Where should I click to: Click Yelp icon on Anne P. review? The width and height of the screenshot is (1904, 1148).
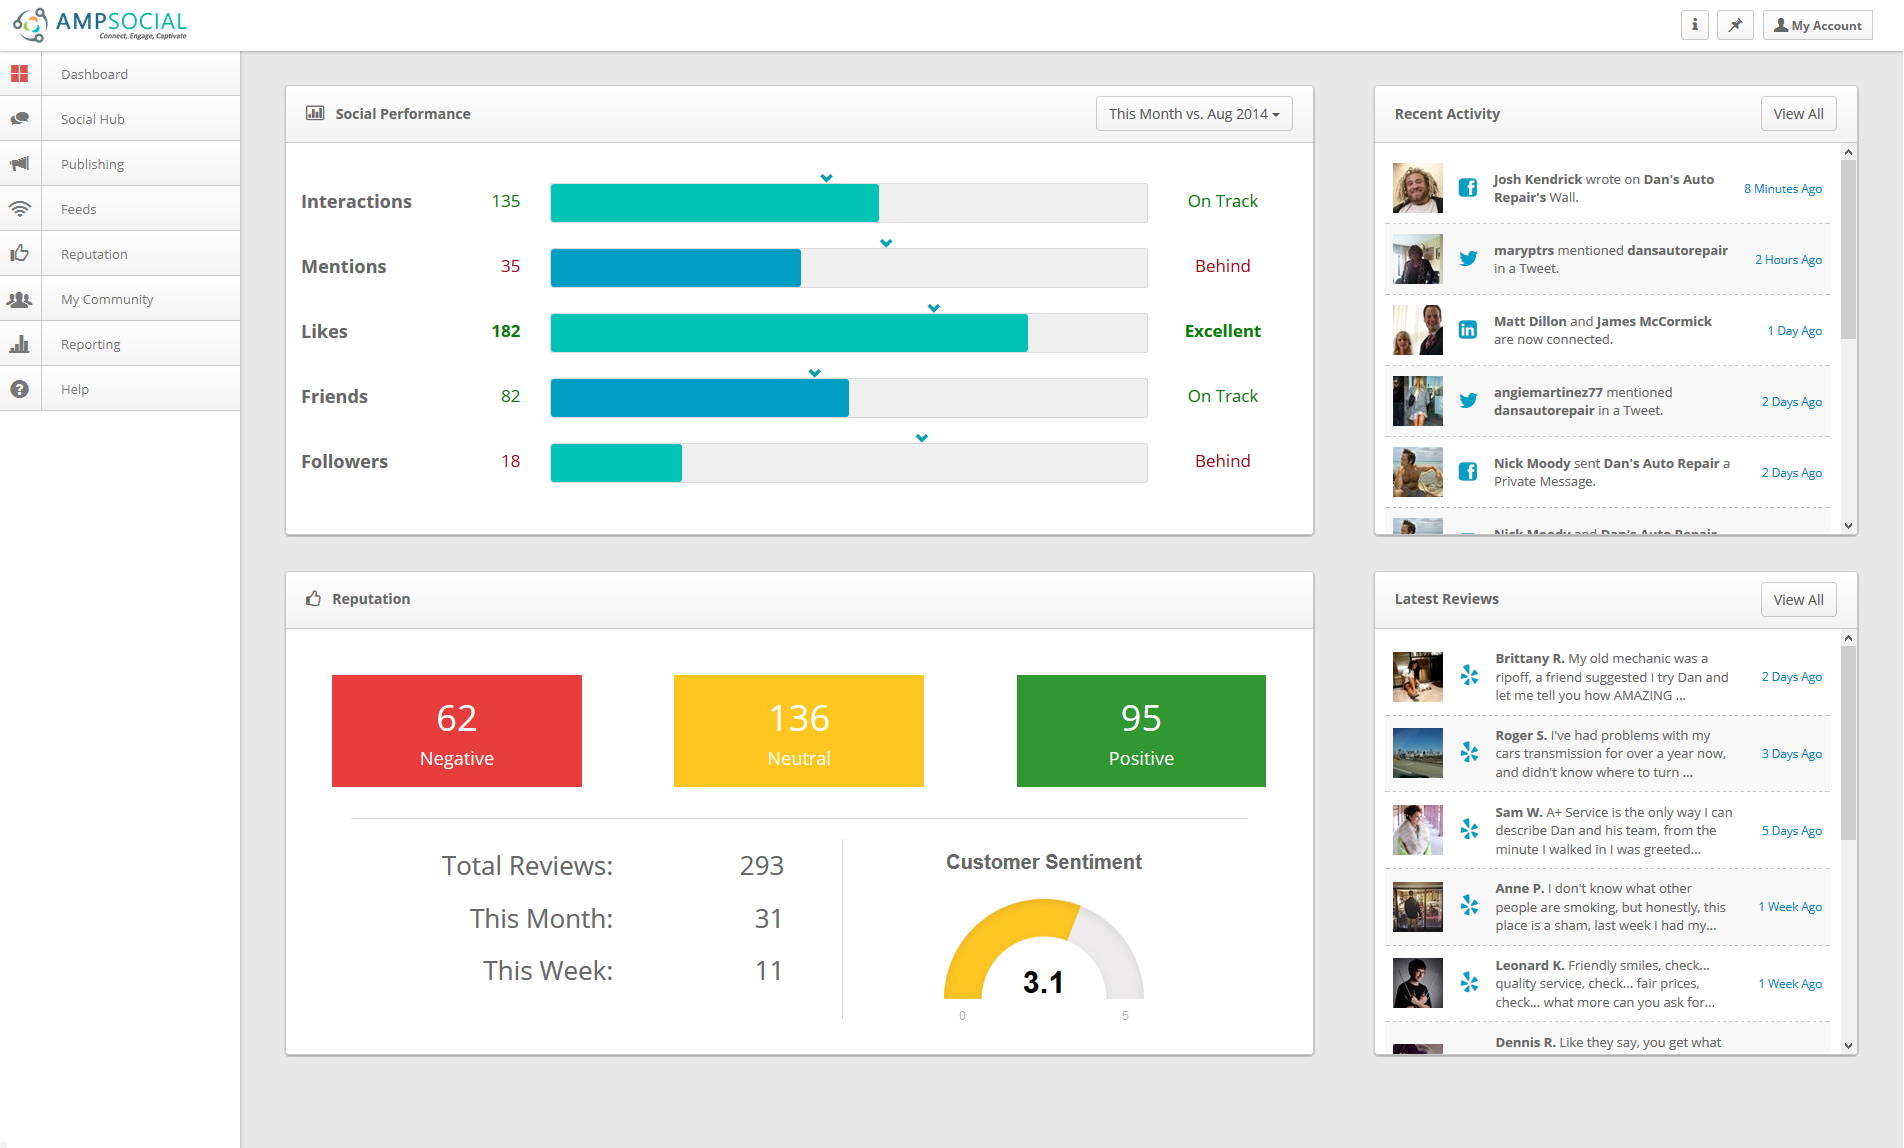tap(1469, 905)
